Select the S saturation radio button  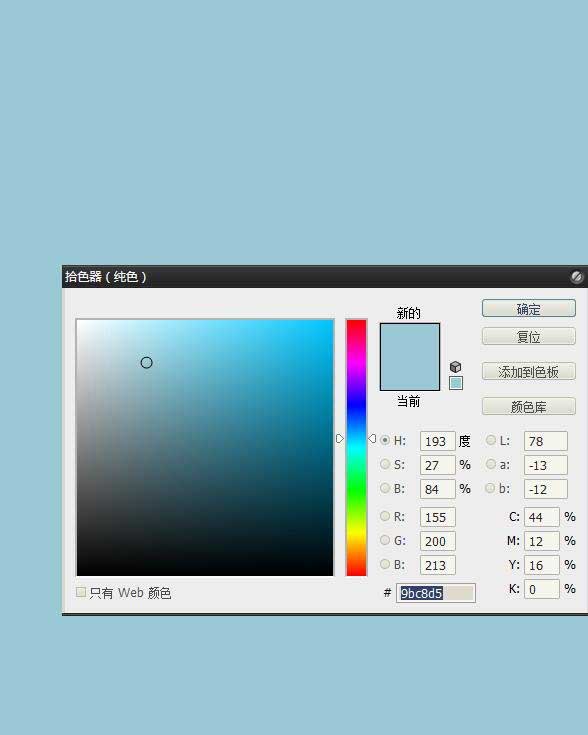tap(385, 464)
